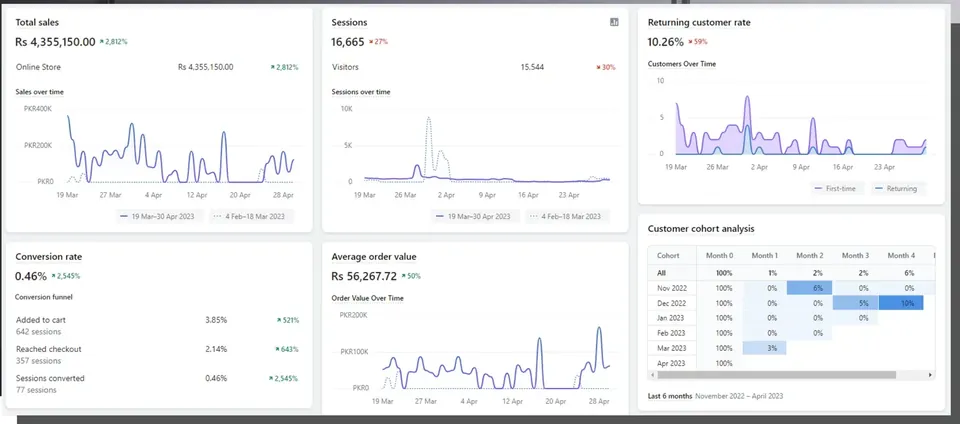The image size is (960, 424).
Task: Click the 59% returning rate decrease indicator
Action: point(697,42)
